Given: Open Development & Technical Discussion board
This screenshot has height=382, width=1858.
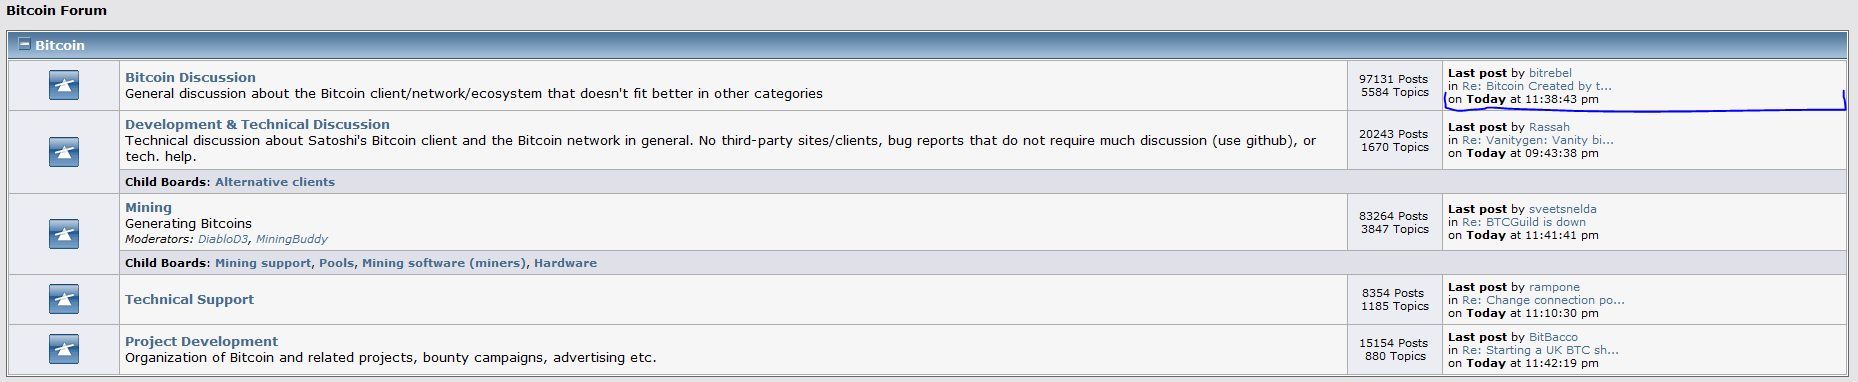Looking at the screenshot, I should point(257,124).
